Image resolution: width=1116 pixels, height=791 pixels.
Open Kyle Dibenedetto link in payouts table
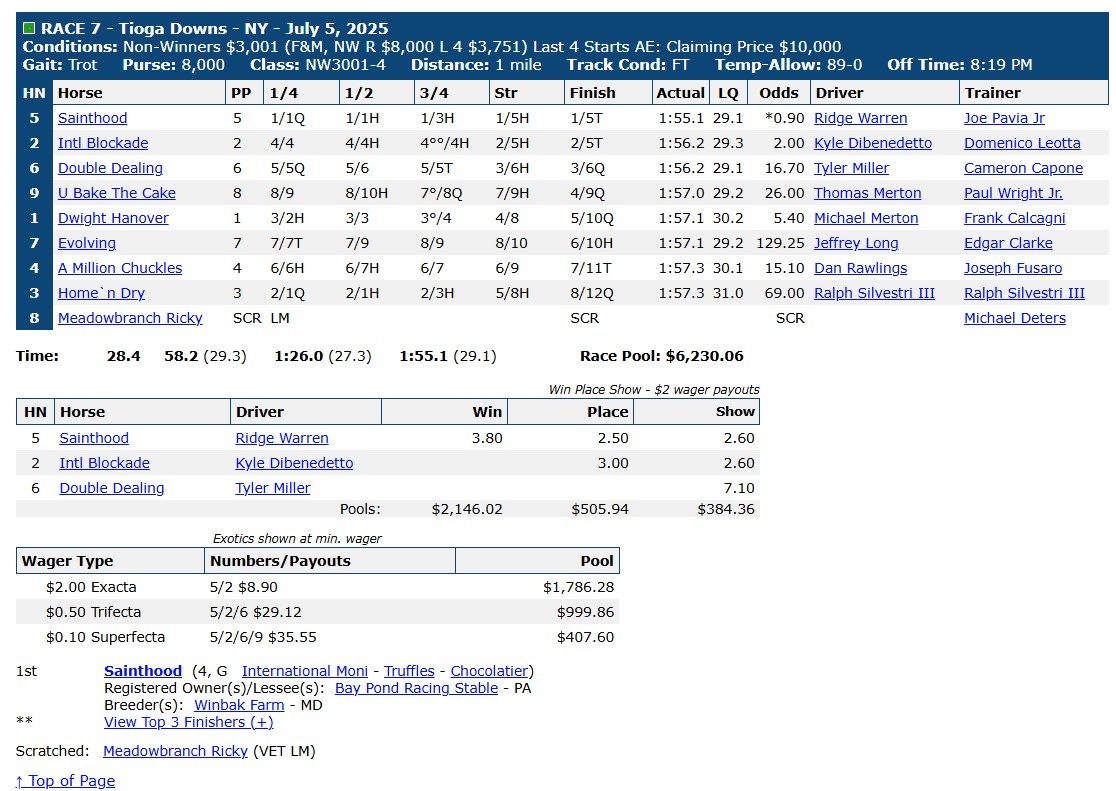pos(294,463)
